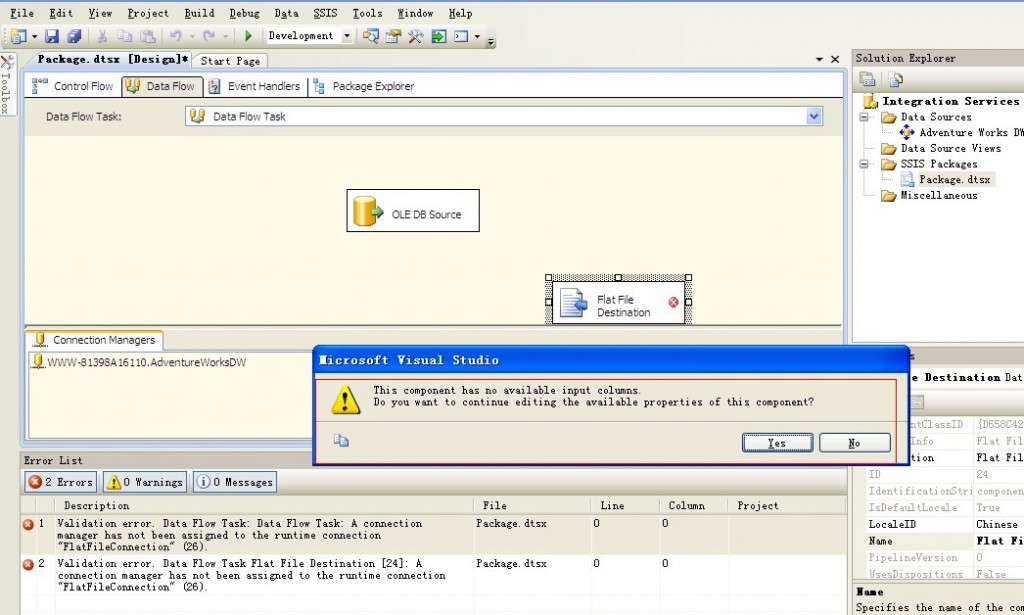Image resolution: width=1024 pixels, height=615 pixels.
Task: Click the Save All toolbar icon
Action: 73,37
